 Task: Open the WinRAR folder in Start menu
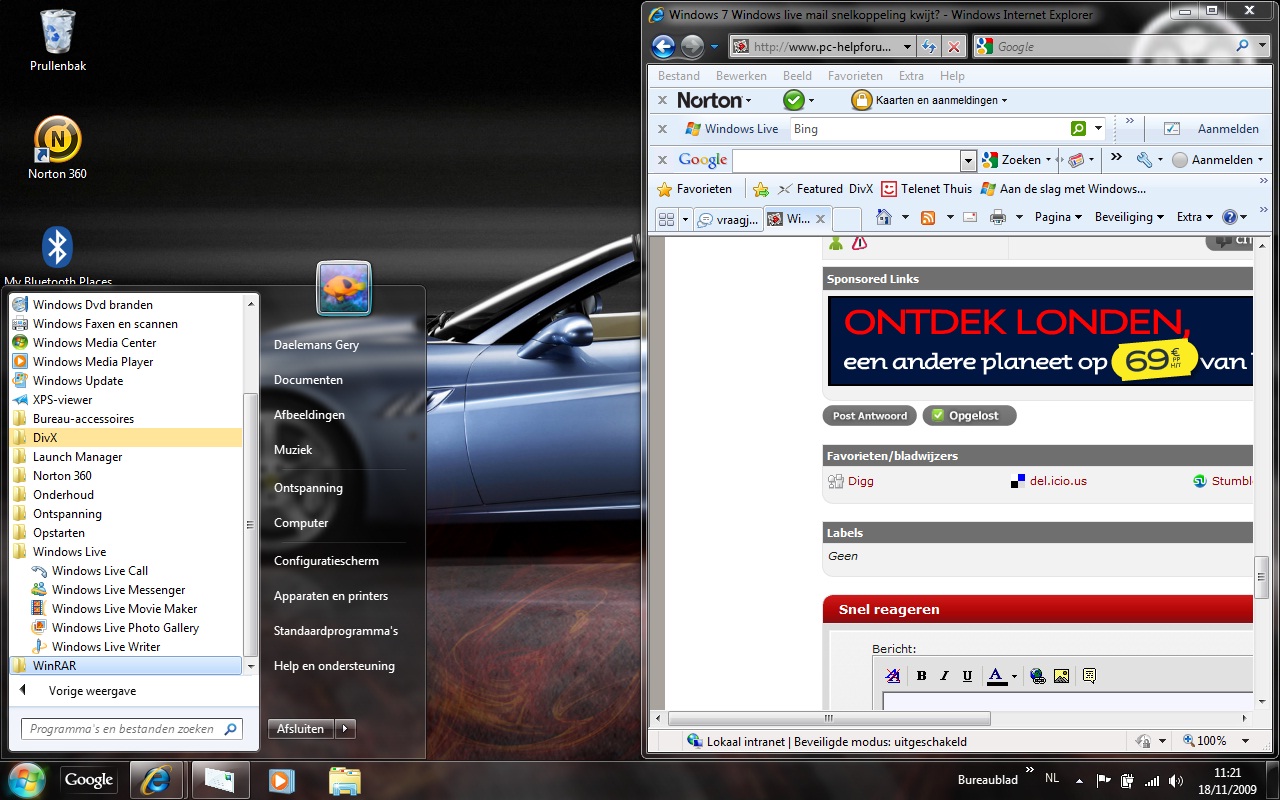tap(126, 666)
